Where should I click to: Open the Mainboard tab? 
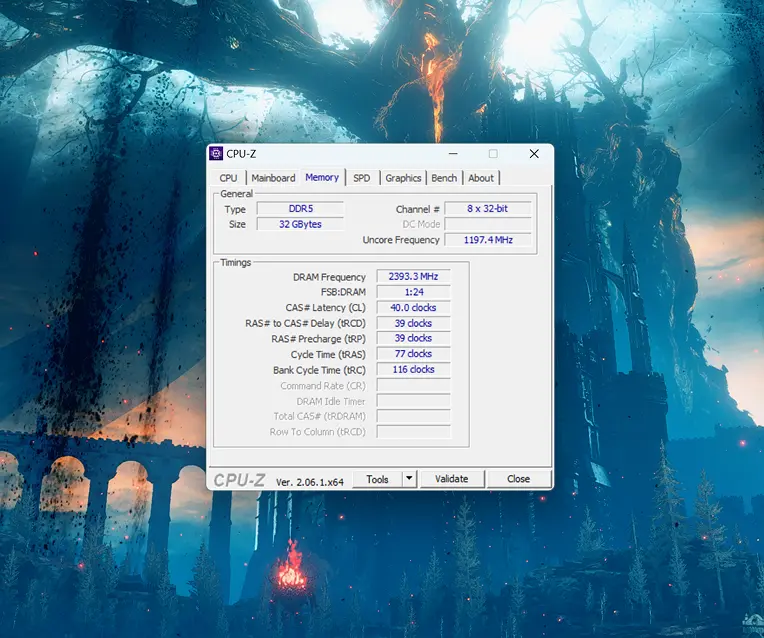click(273, 178)
